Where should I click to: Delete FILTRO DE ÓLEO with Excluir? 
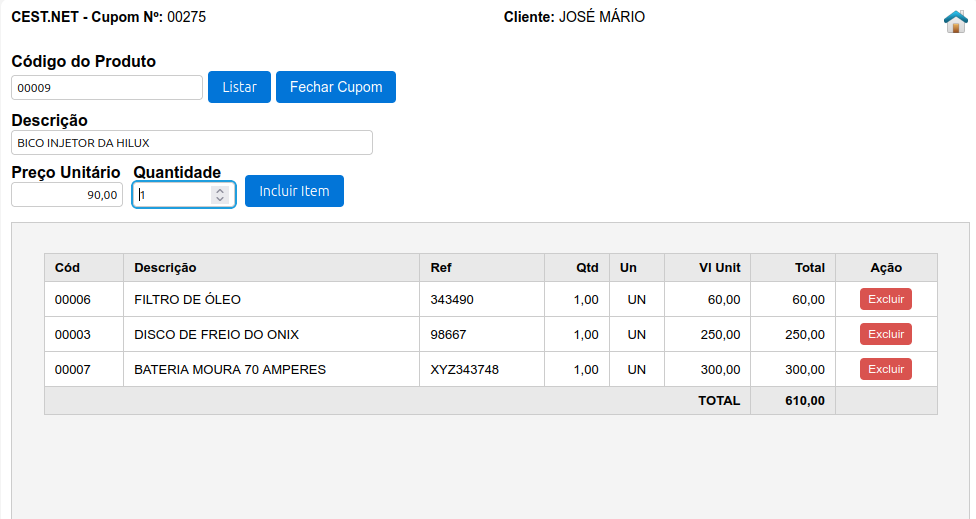885,299
